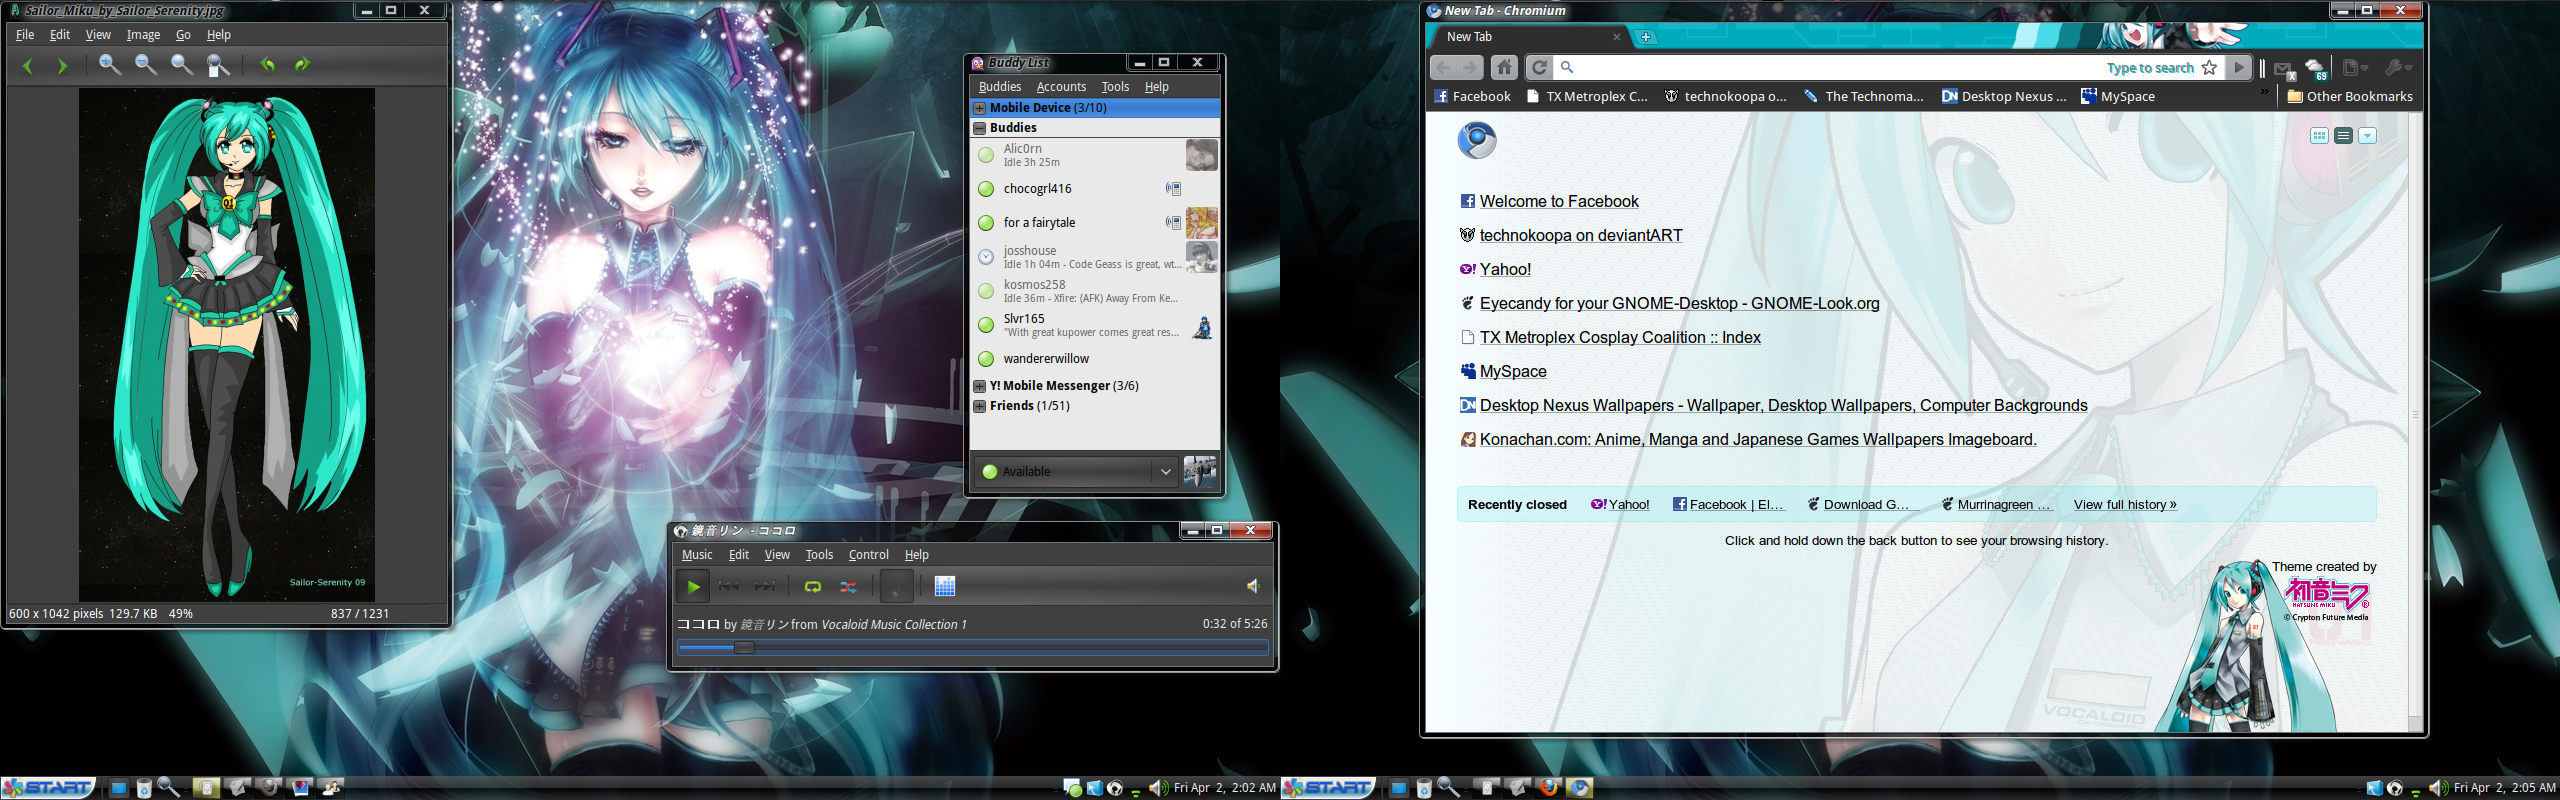Skip to next track in music player
The height and width of the screenshot is (800, 2560).
pyautogui.click(x=765, y=587)
